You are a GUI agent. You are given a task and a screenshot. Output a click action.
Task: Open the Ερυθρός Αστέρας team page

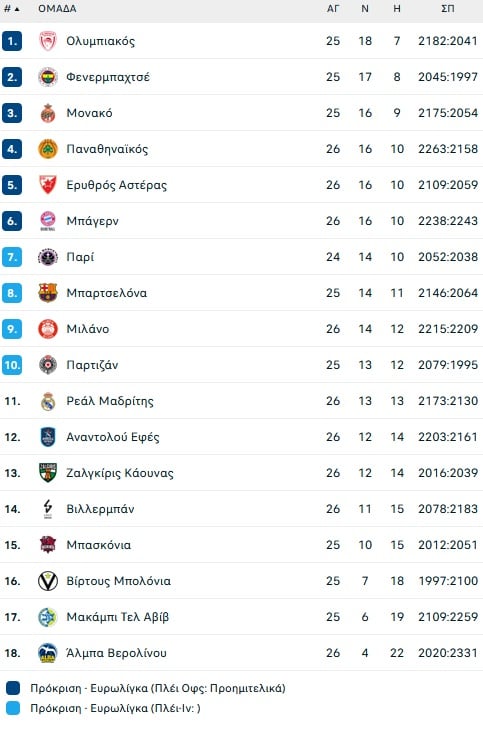[x=116, y=185]
